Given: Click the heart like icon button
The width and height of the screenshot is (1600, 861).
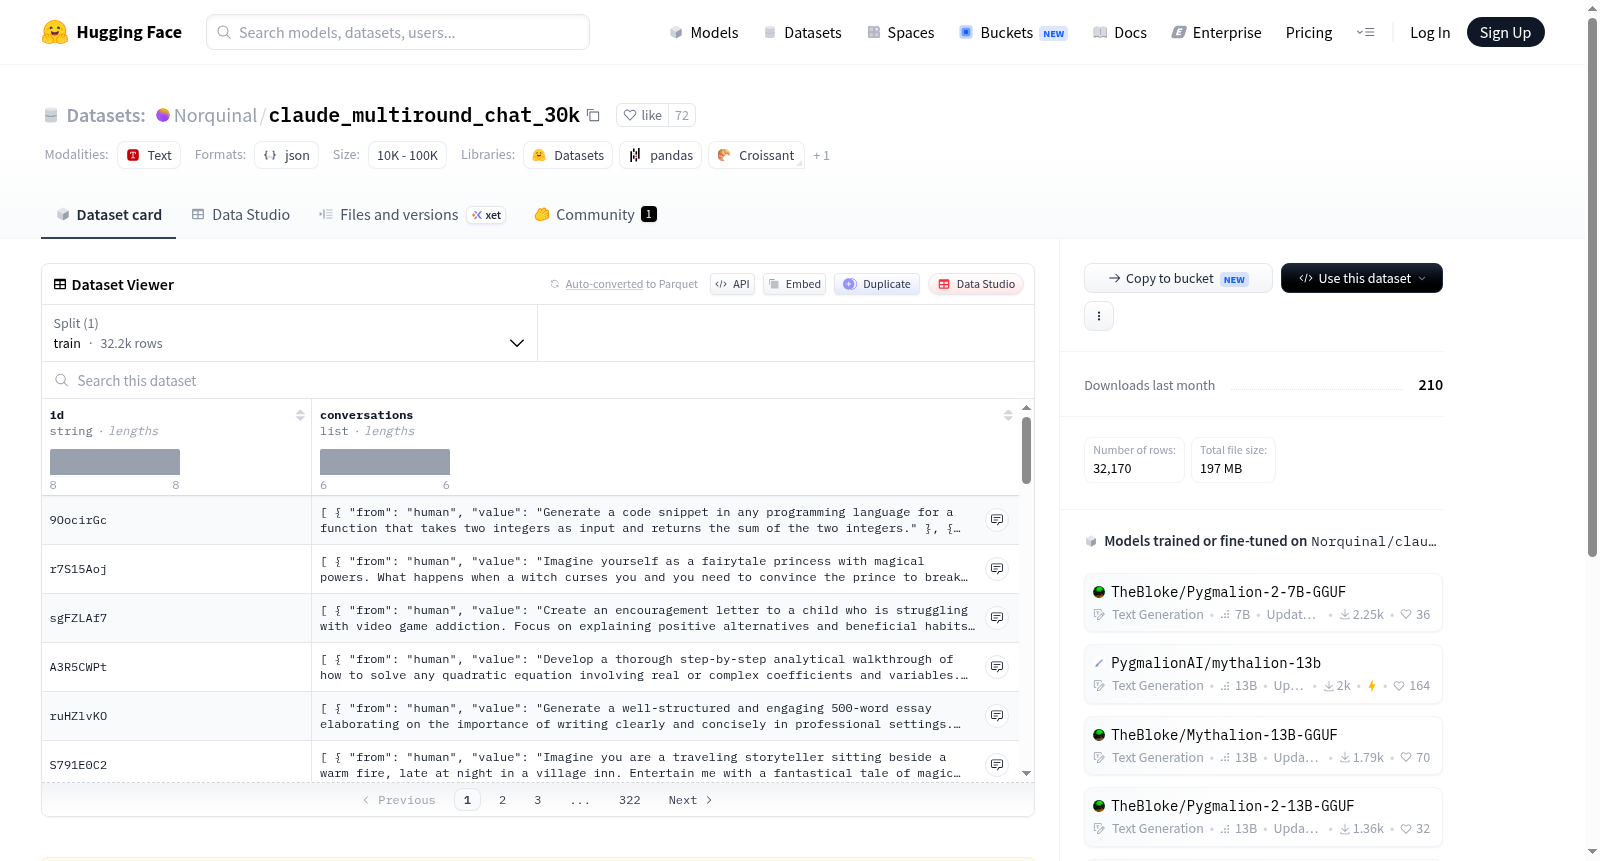Looking at the screenshot, I should [642, 115].
